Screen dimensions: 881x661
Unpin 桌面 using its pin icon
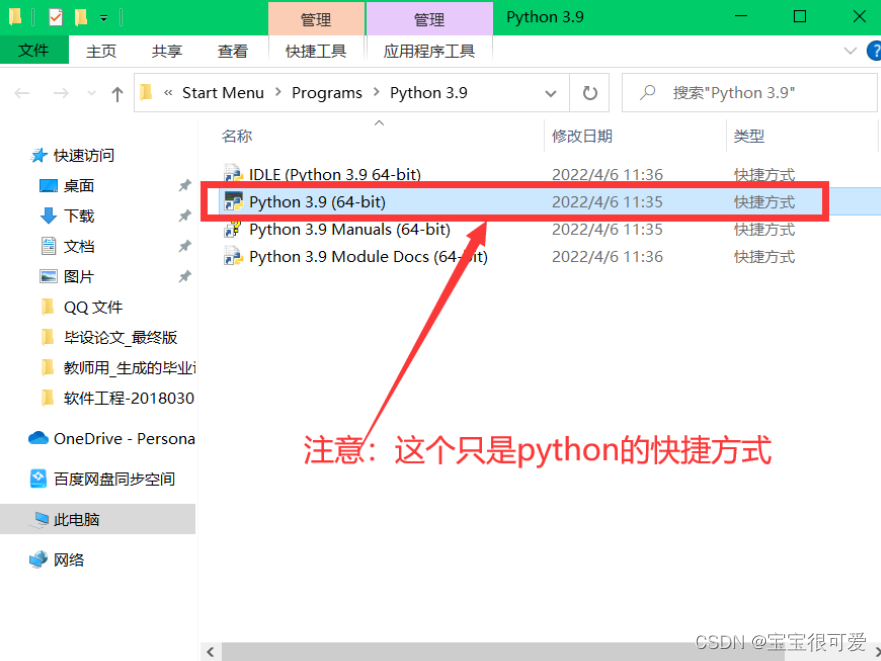pyautogui.click(x=184, y=186)
